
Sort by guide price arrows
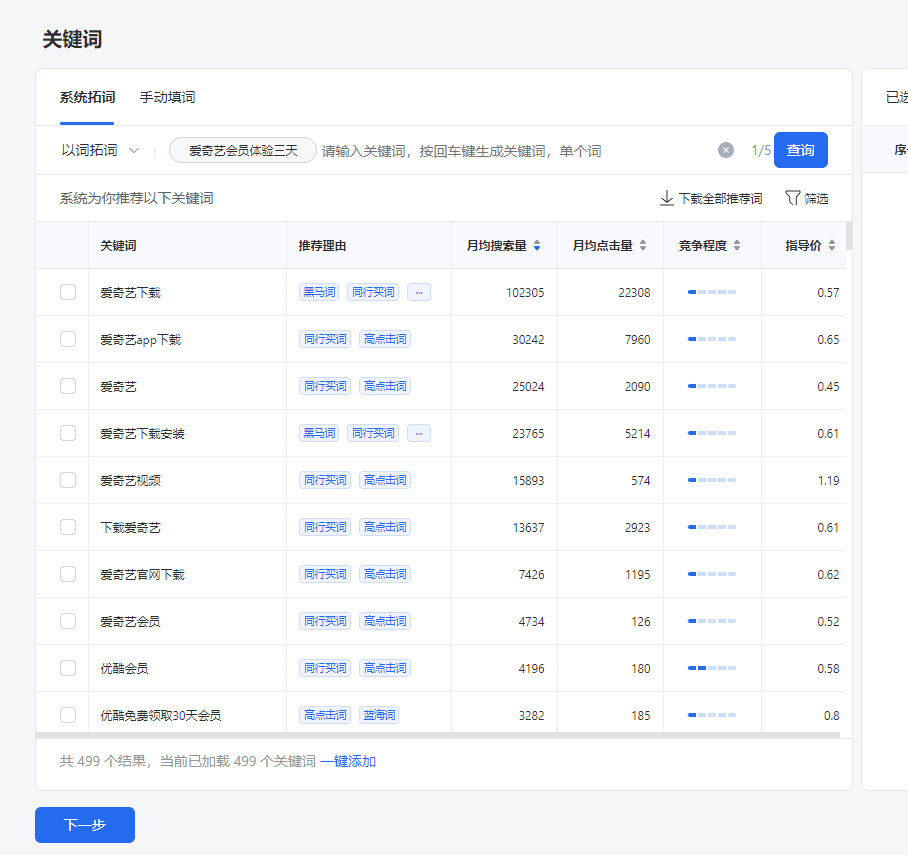click(x=832, y=246)
